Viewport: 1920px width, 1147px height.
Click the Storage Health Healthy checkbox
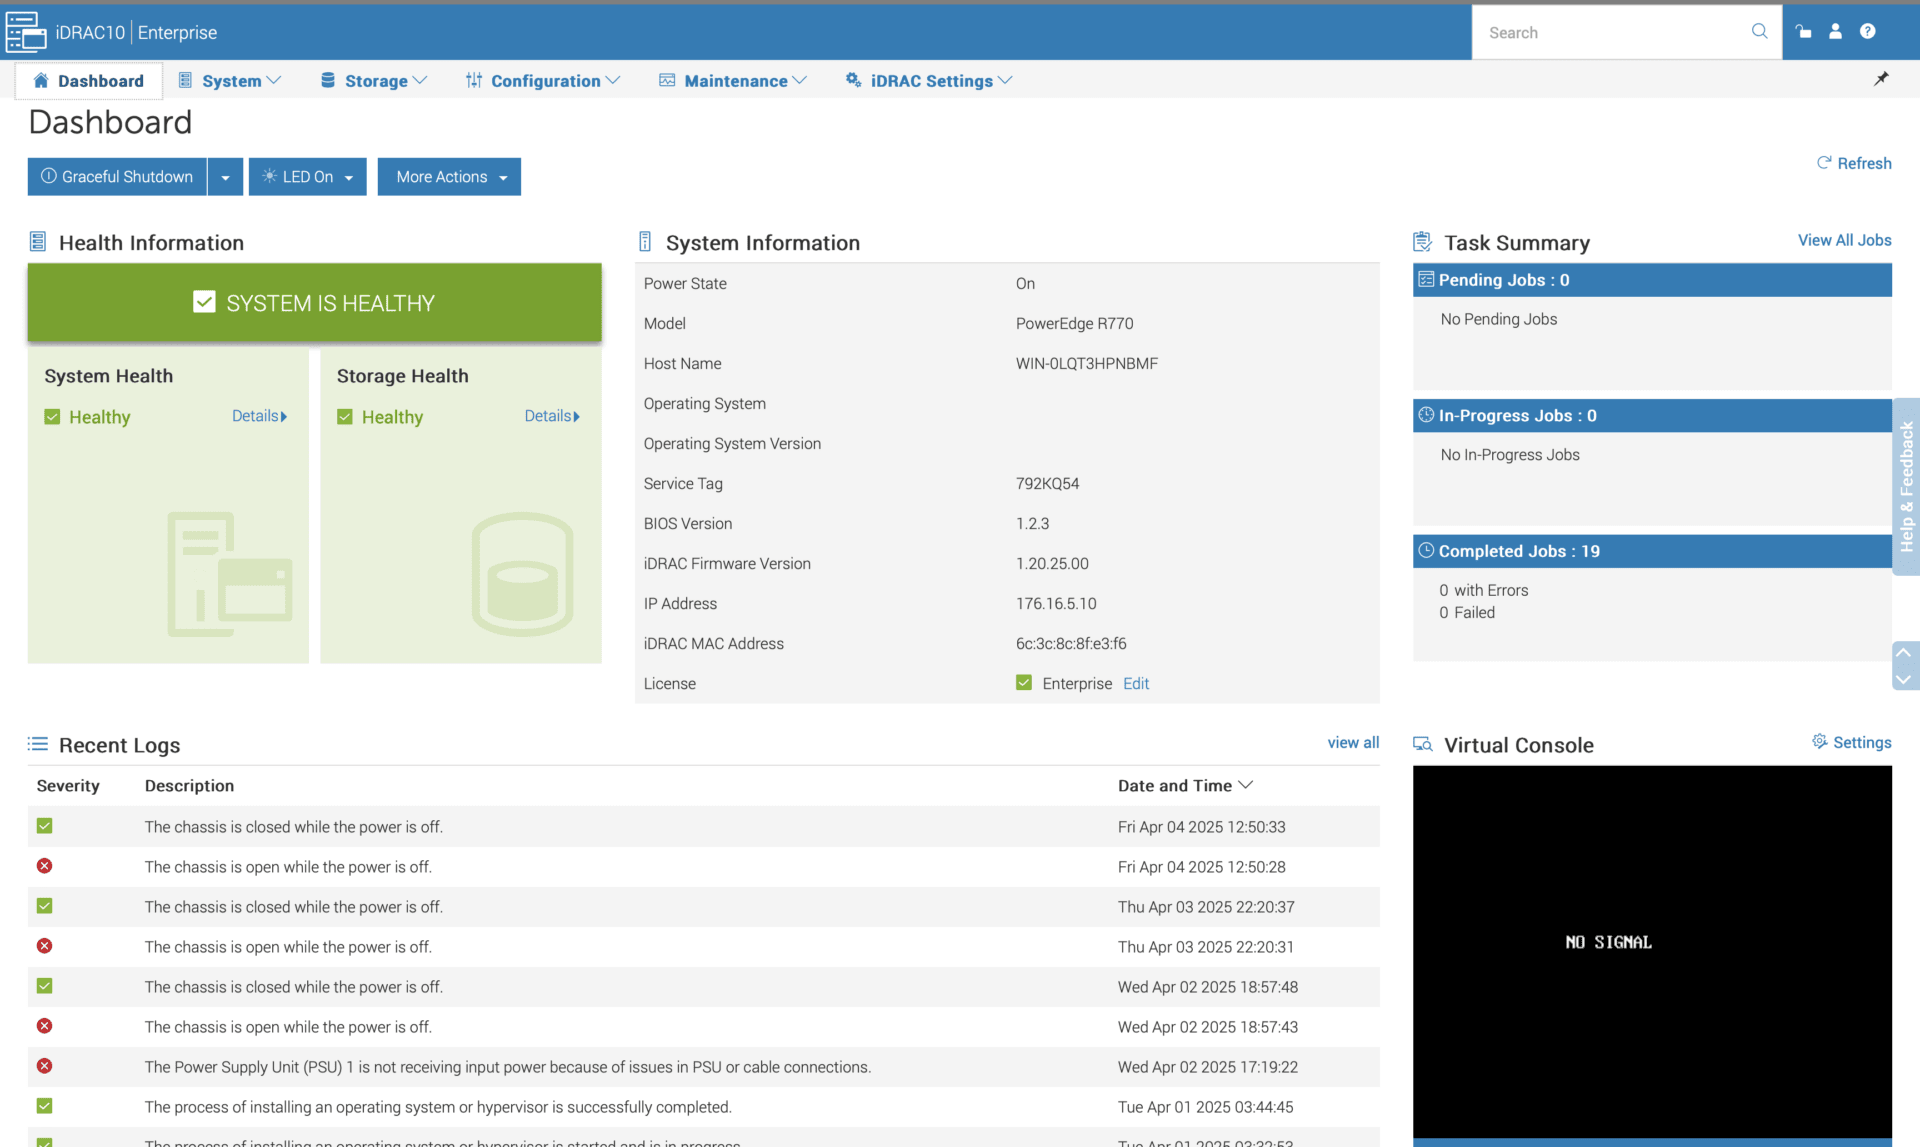(x=346, y=416)
